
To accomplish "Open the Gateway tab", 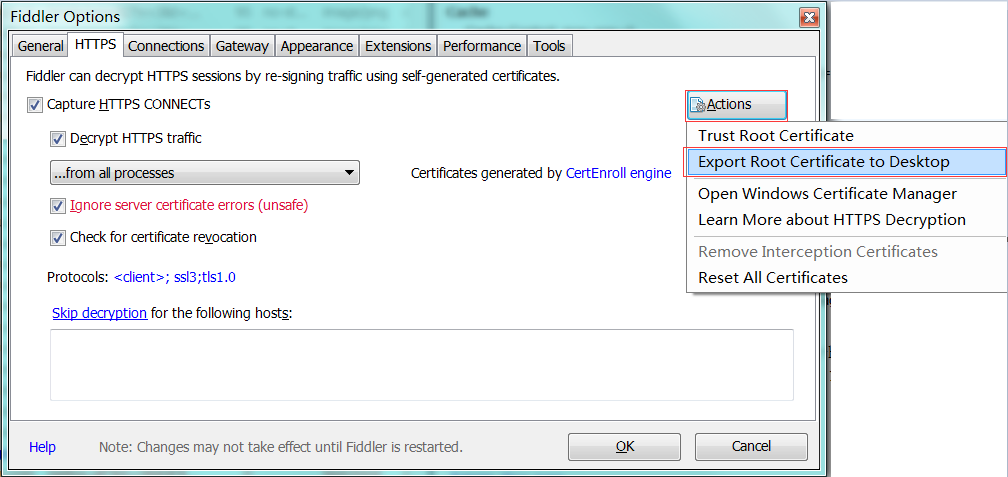I will coord(242,46).
